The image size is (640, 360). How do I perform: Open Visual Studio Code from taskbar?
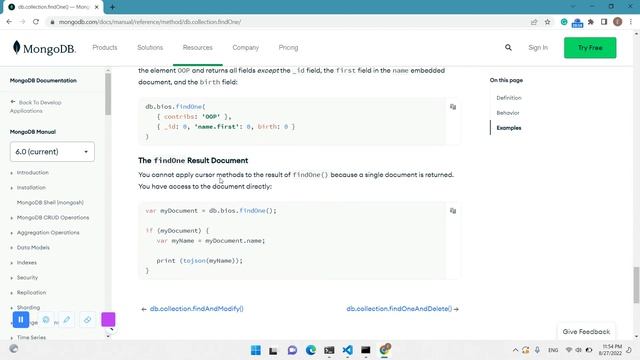347,350
